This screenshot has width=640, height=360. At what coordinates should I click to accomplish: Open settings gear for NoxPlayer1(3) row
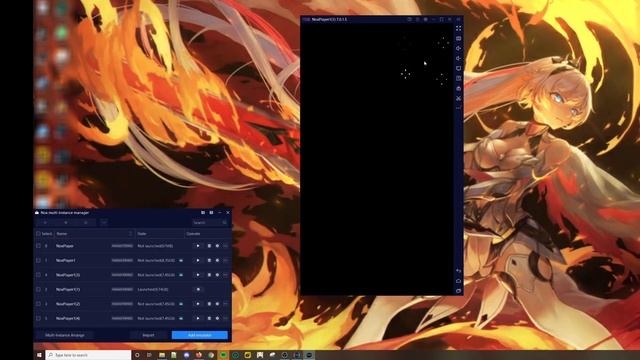pos(217,275)
